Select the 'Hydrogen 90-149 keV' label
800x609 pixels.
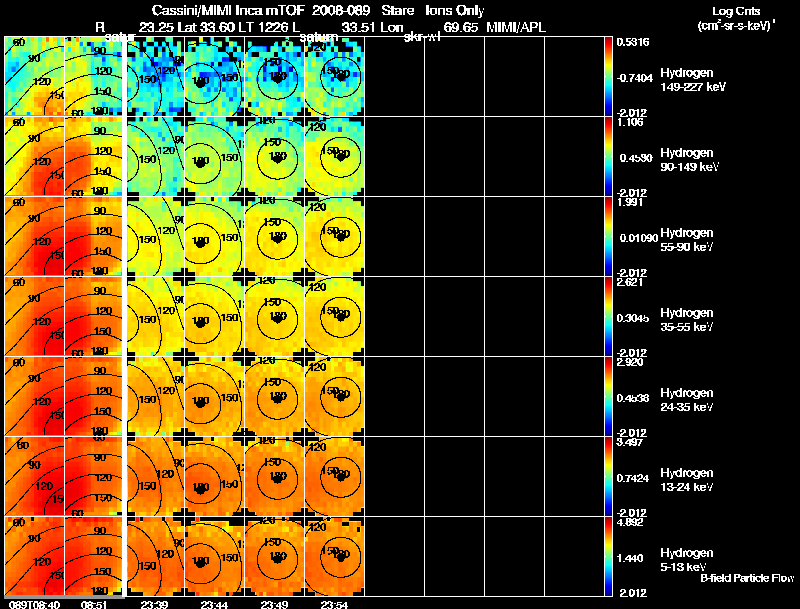coord(690,160)
